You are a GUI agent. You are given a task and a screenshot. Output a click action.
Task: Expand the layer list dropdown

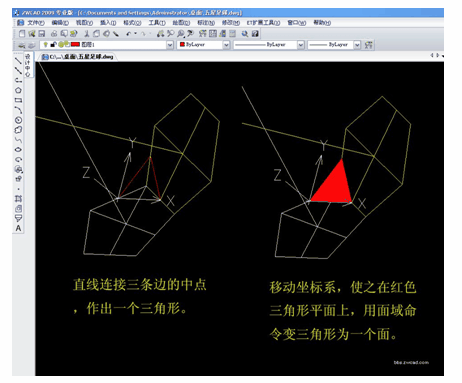coord(170,45)
